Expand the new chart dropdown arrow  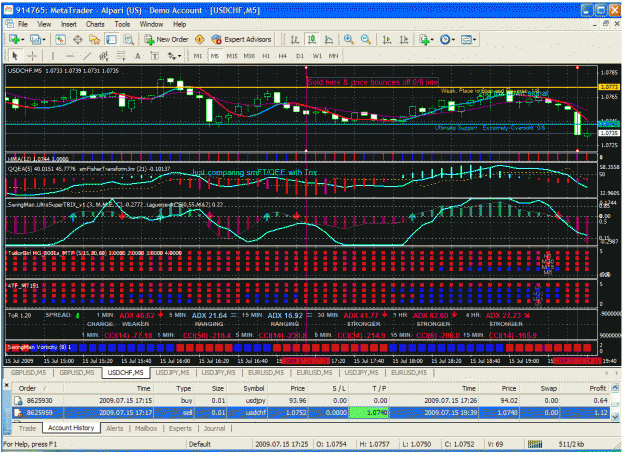[x=23, y=39]
